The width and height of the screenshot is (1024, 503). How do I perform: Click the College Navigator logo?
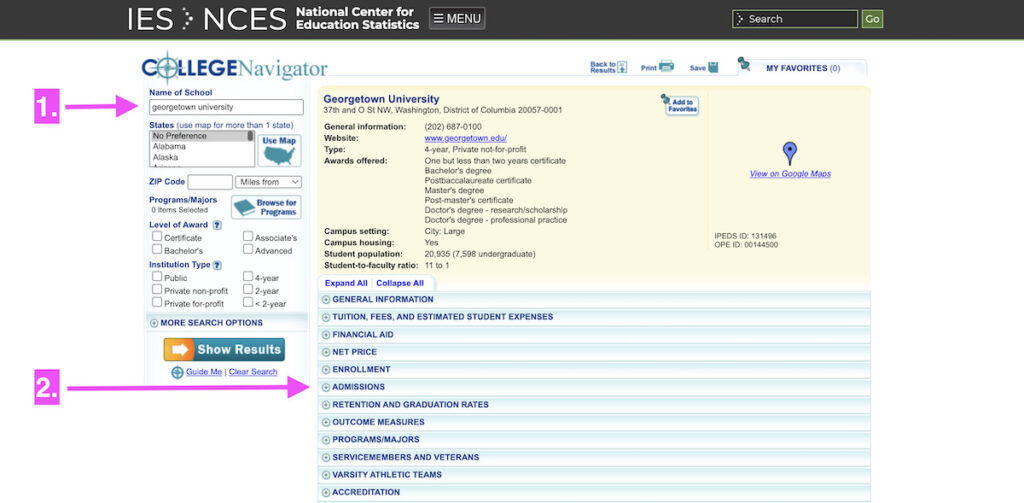[x=234, y=69]
